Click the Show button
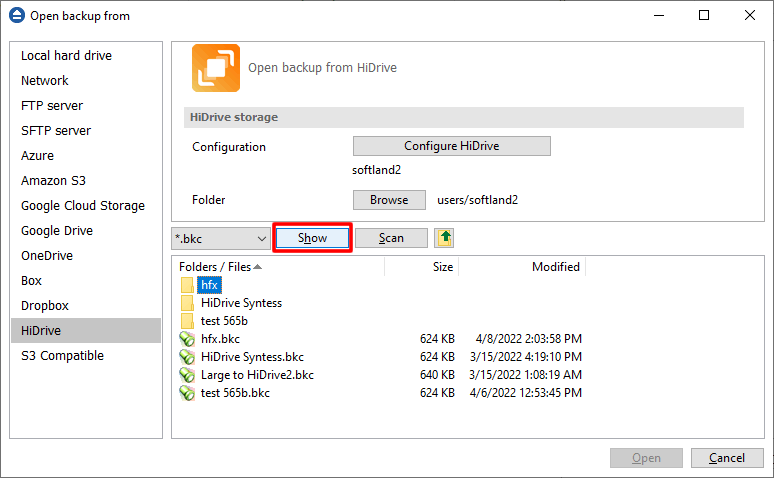This screenshot has width=774, height=478. point(312,238)
